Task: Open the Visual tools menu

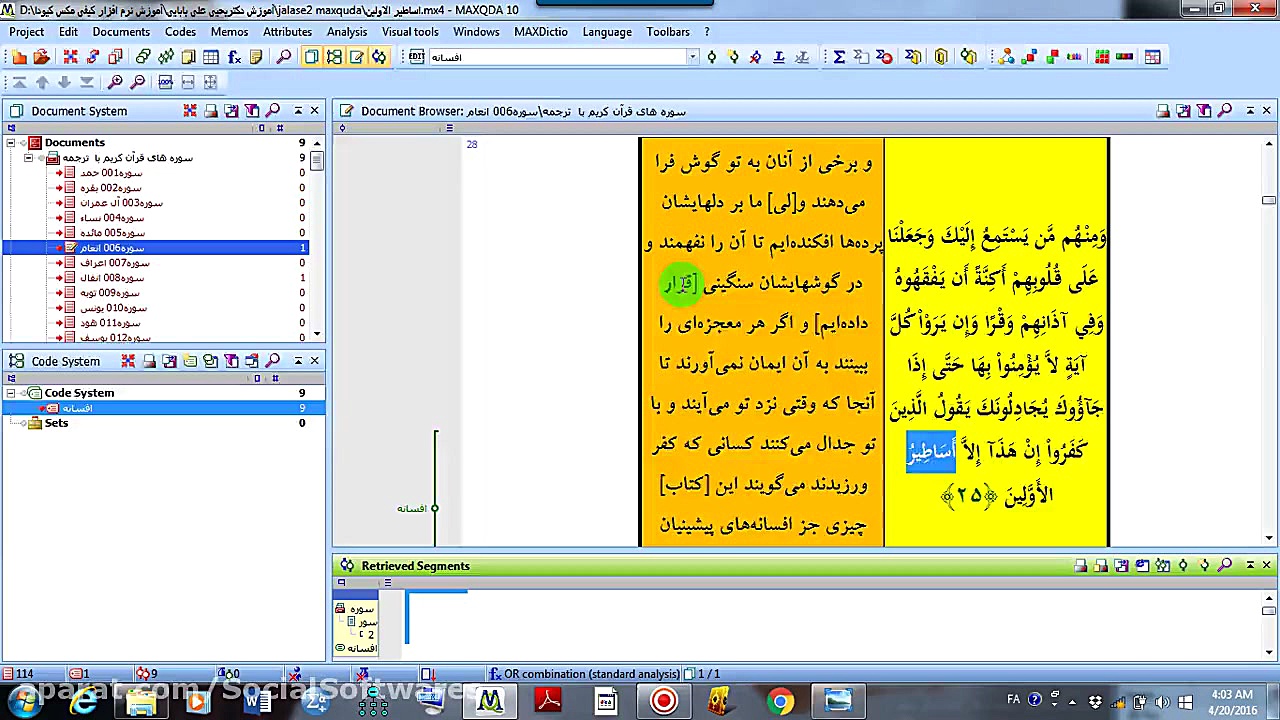Action: click(x=410, y=31)
